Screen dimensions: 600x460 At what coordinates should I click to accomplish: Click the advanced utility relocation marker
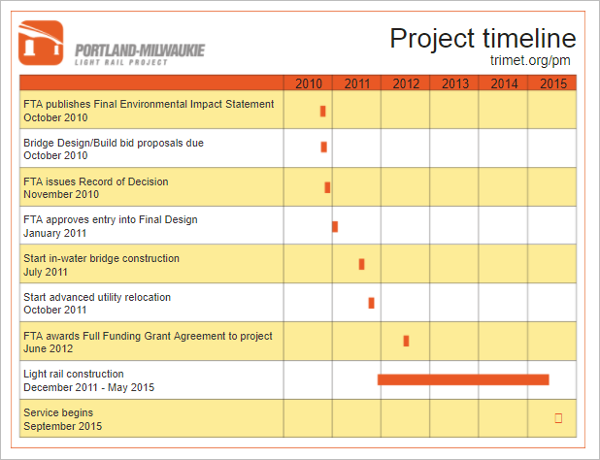(x=371, y=303)
